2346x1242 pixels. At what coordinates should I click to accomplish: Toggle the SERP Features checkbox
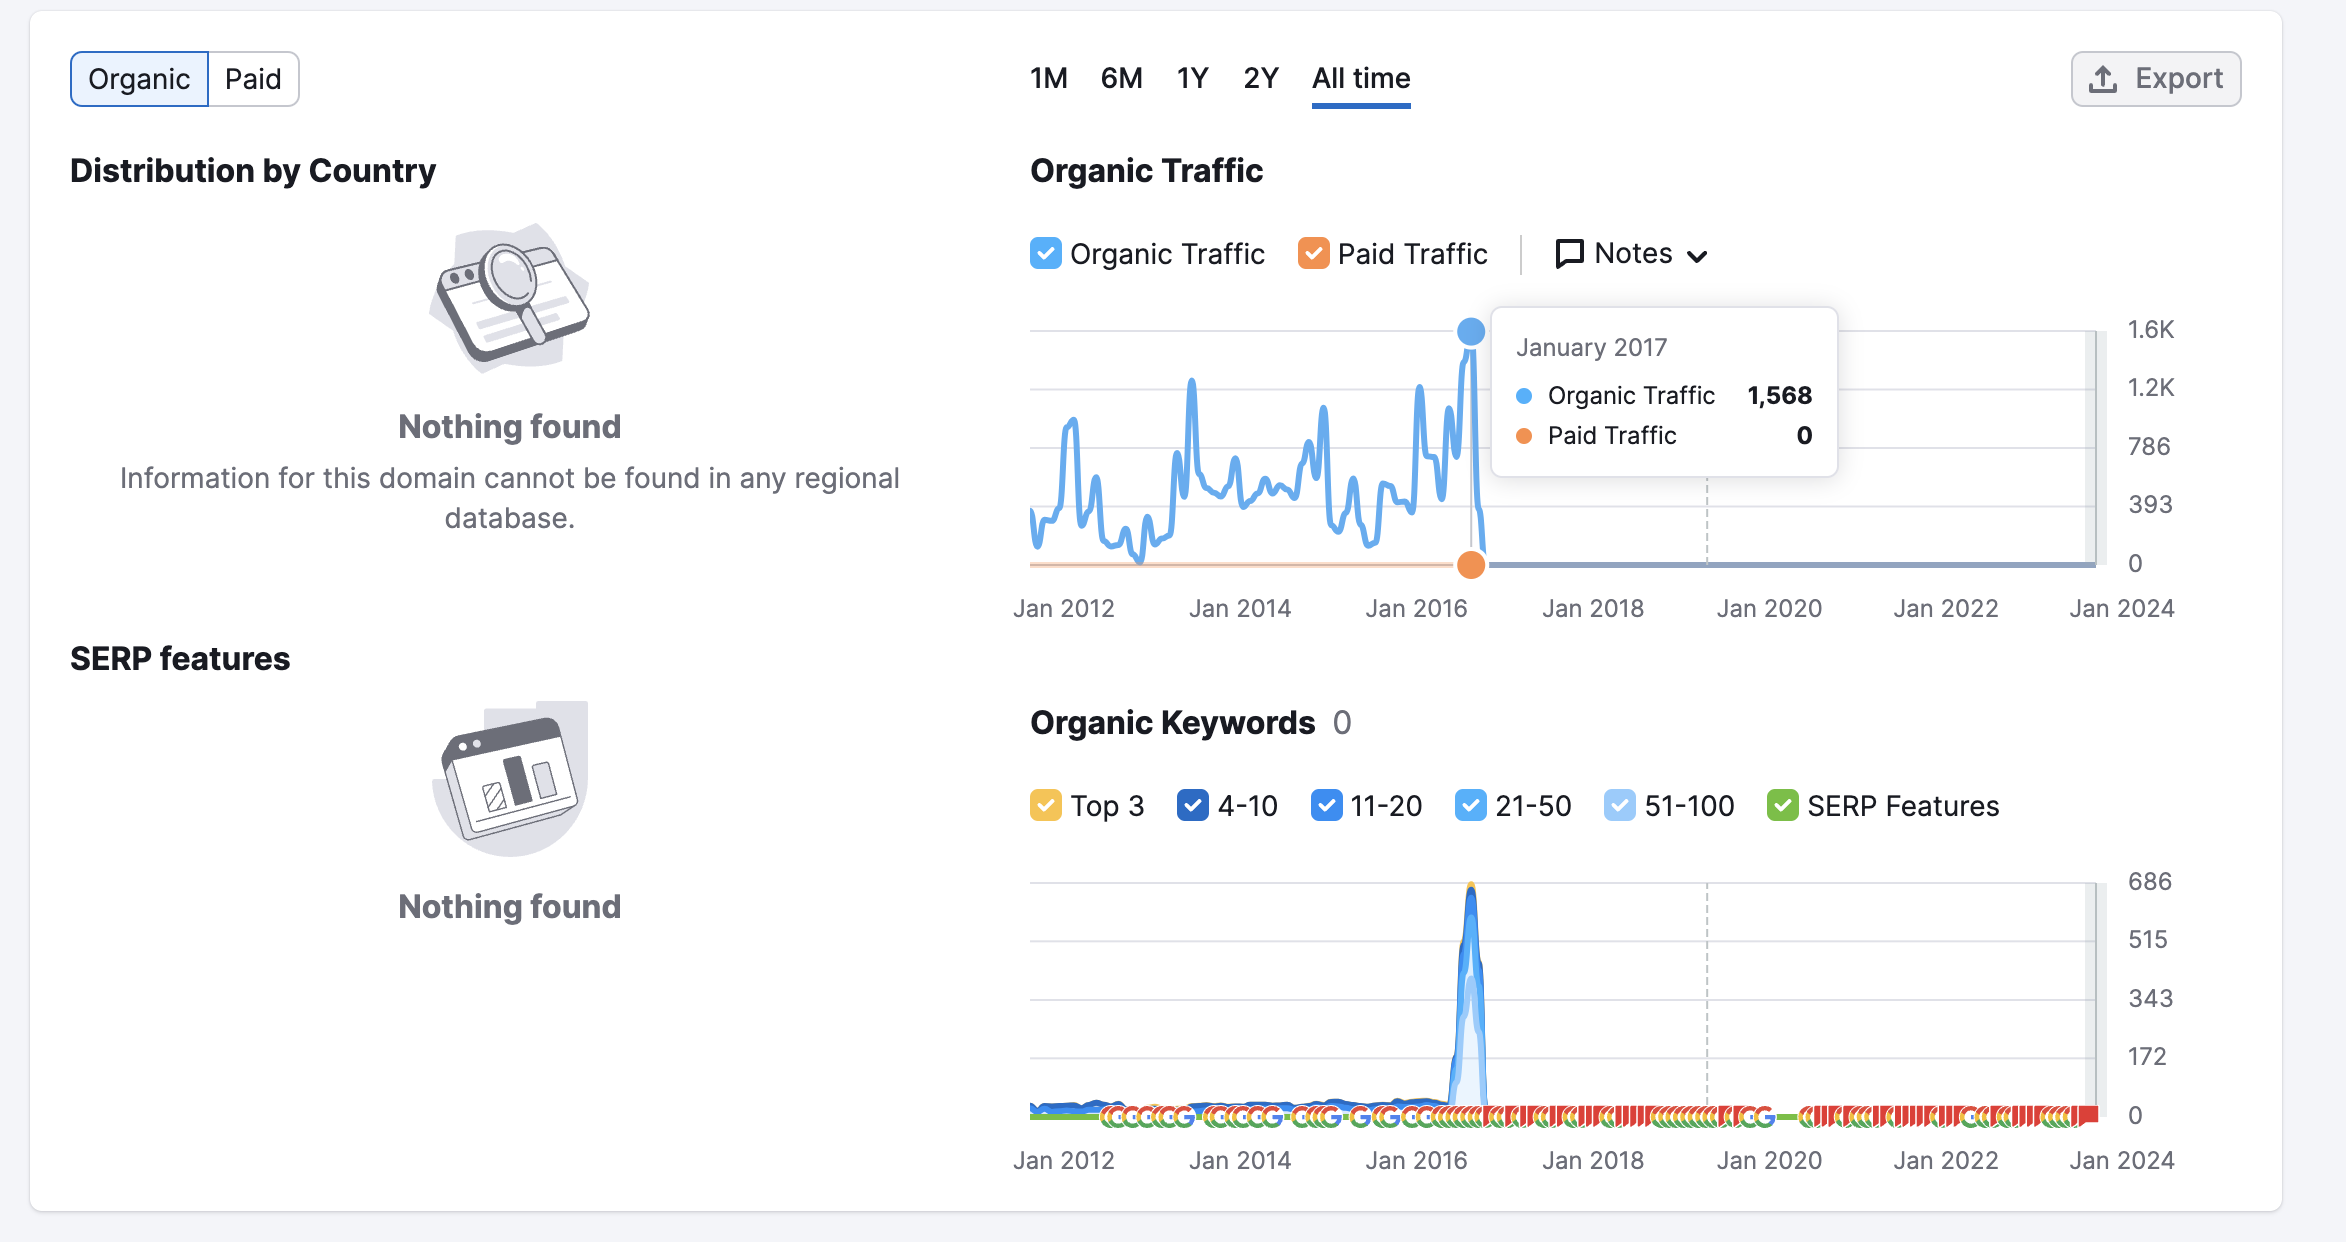point(1783,806)
